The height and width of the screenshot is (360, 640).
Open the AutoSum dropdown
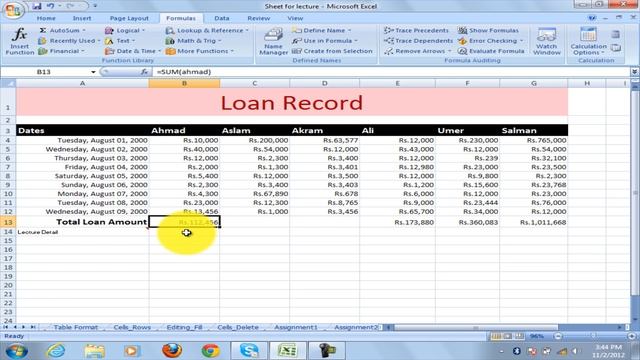tap(62, 31)
